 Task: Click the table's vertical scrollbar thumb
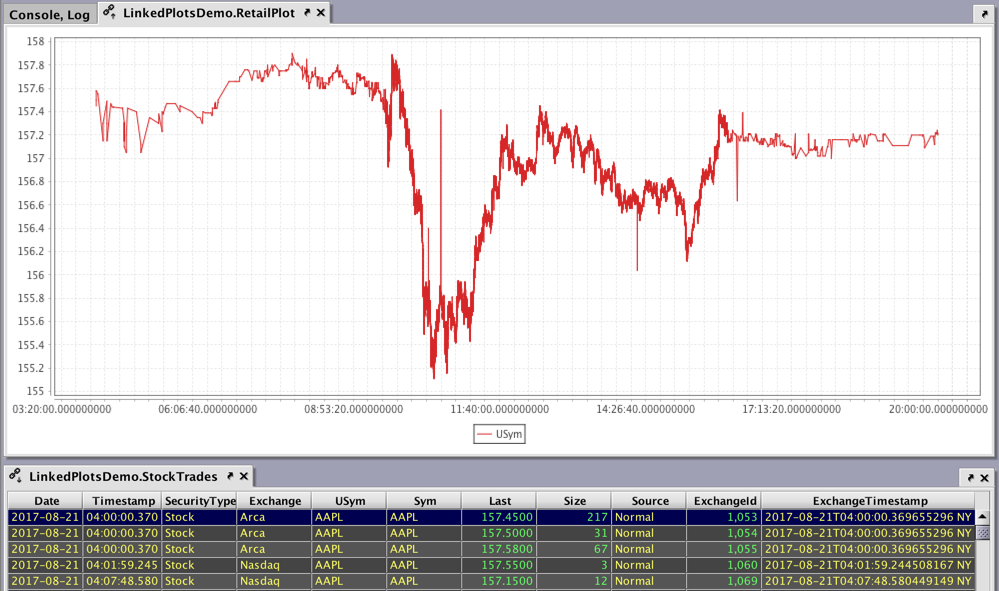click(983, 533)
